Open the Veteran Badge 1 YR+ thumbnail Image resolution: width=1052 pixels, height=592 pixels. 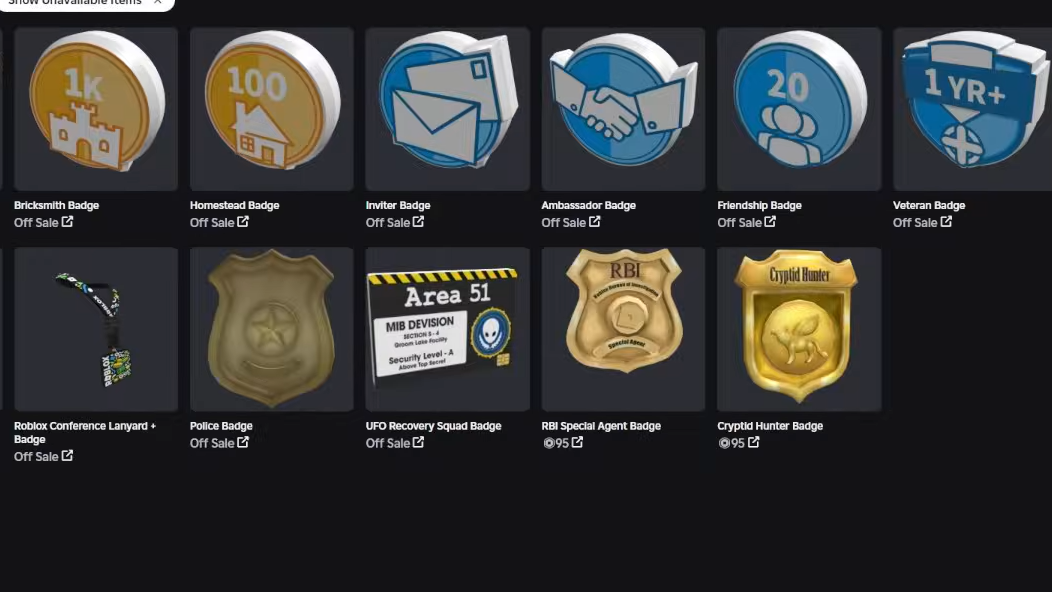tap(972, 109)
